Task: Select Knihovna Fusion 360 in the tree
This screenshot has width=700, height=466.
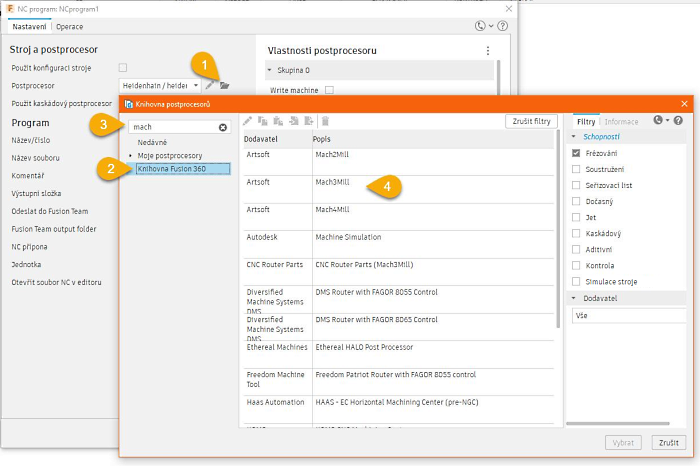Action: pos(183,169)
